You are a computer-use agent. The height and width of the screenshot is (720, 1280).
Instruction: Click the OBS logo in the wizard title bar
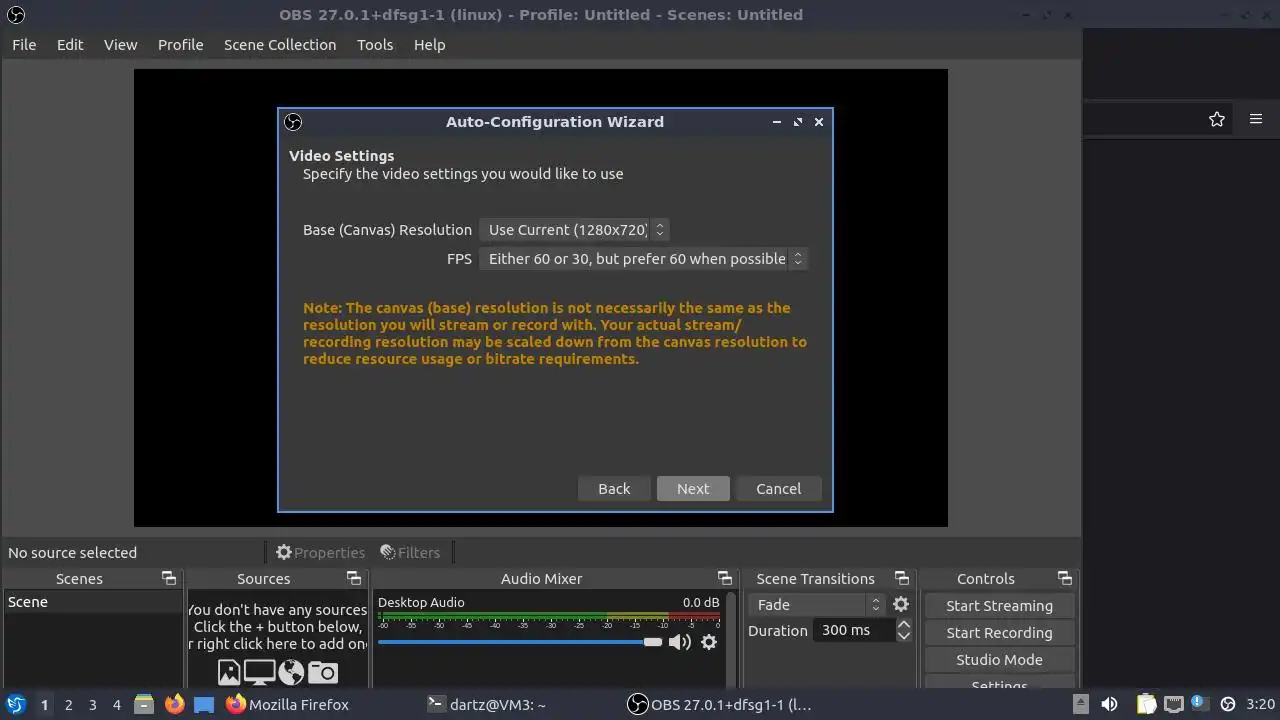tap(293, 122)
